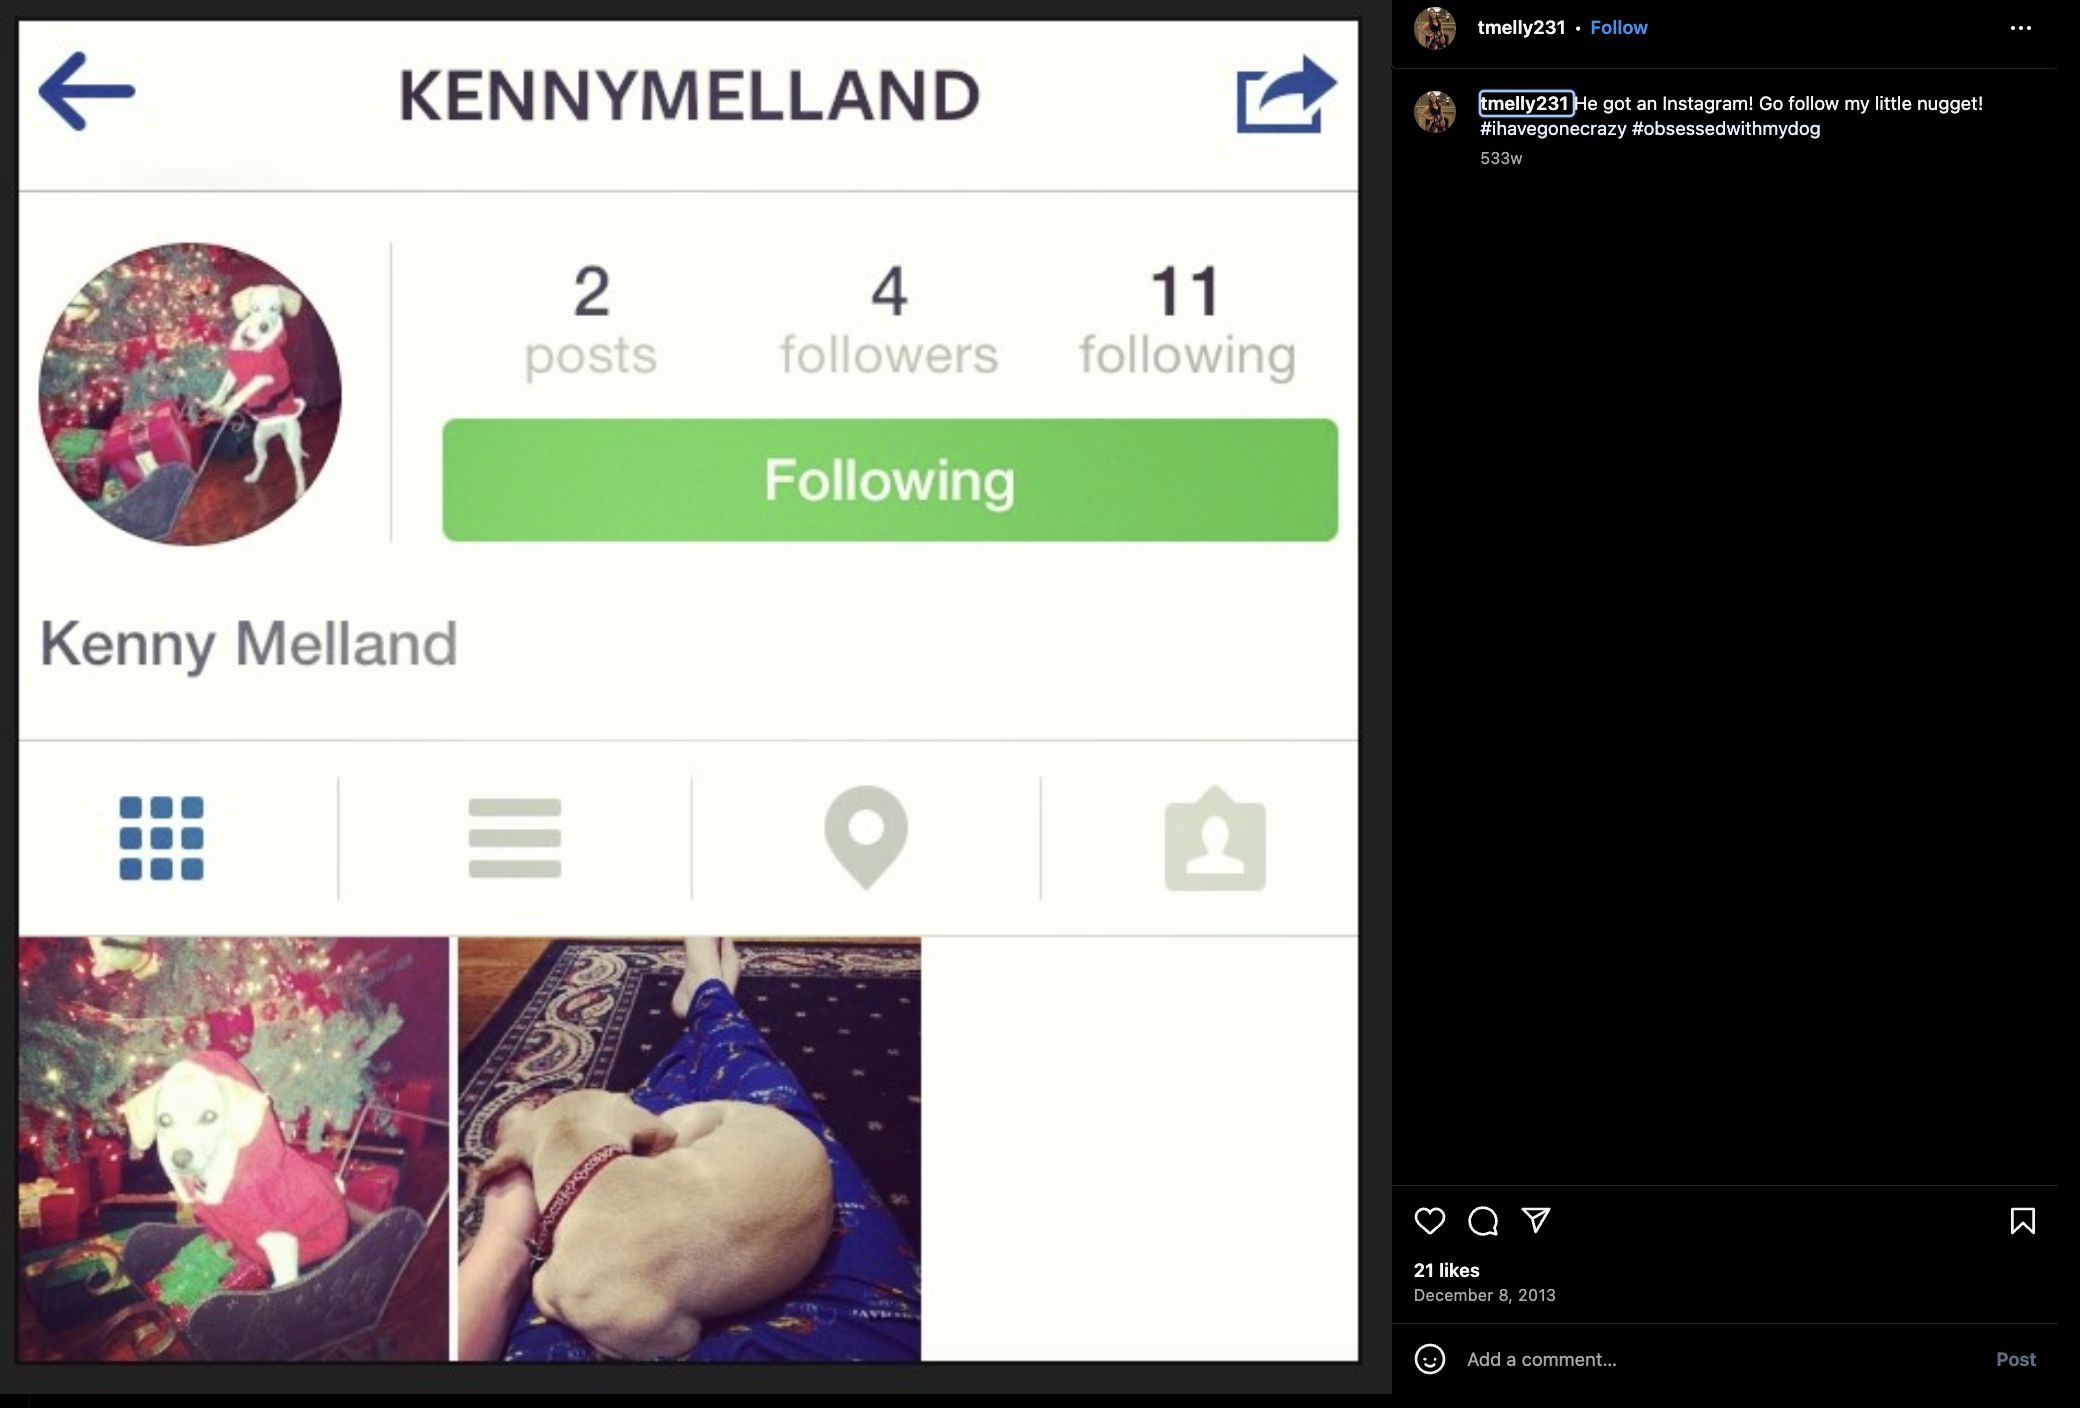Image resolution: width=2080 pixels, height=1408 pixels.
Task: Open the location pin map tab
Action: (x=866, y=837)
